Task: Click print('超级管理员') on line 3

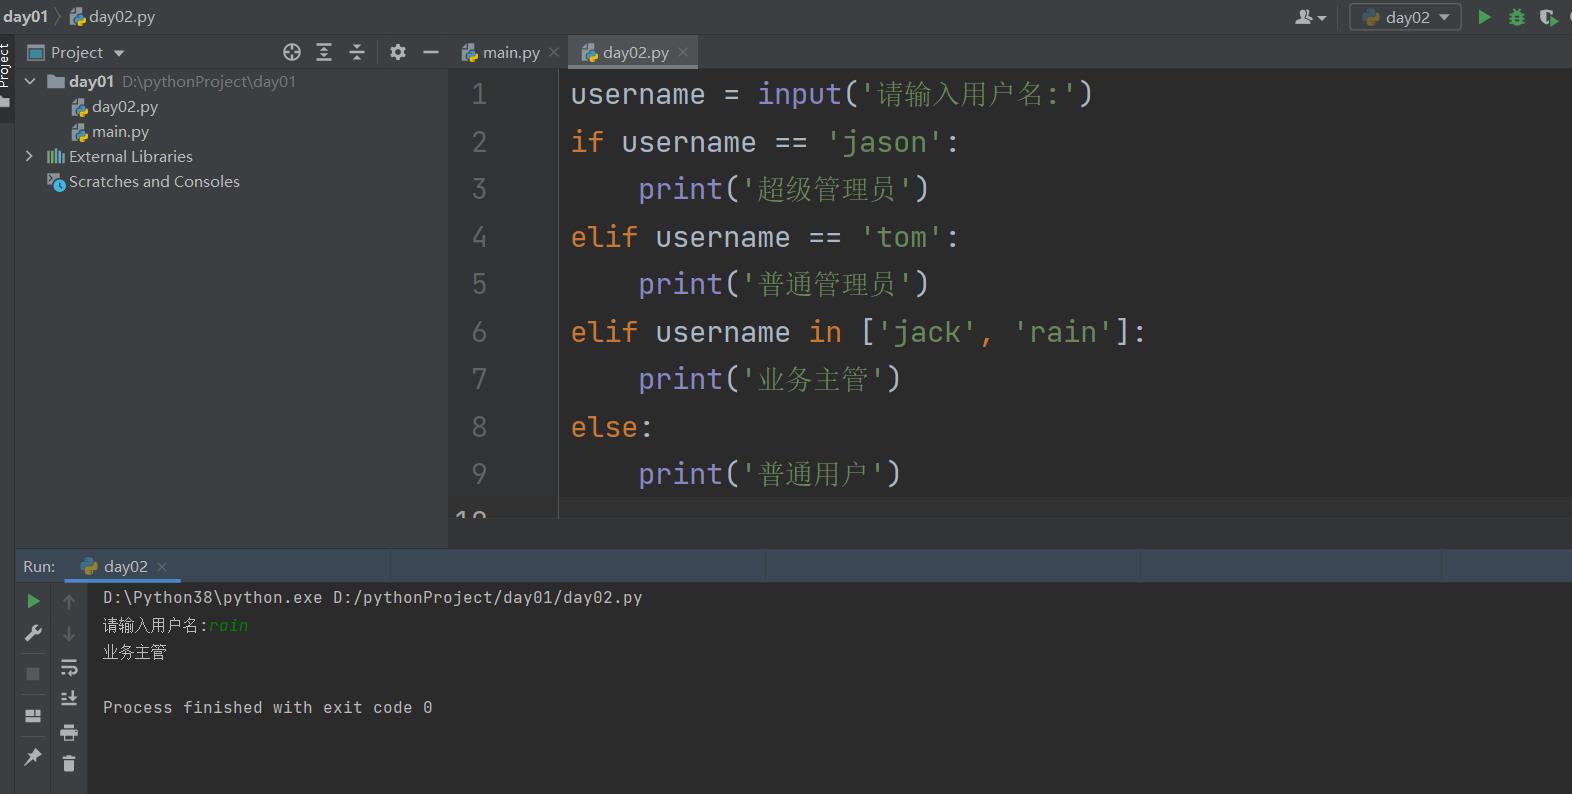Action: pos(784,189)
